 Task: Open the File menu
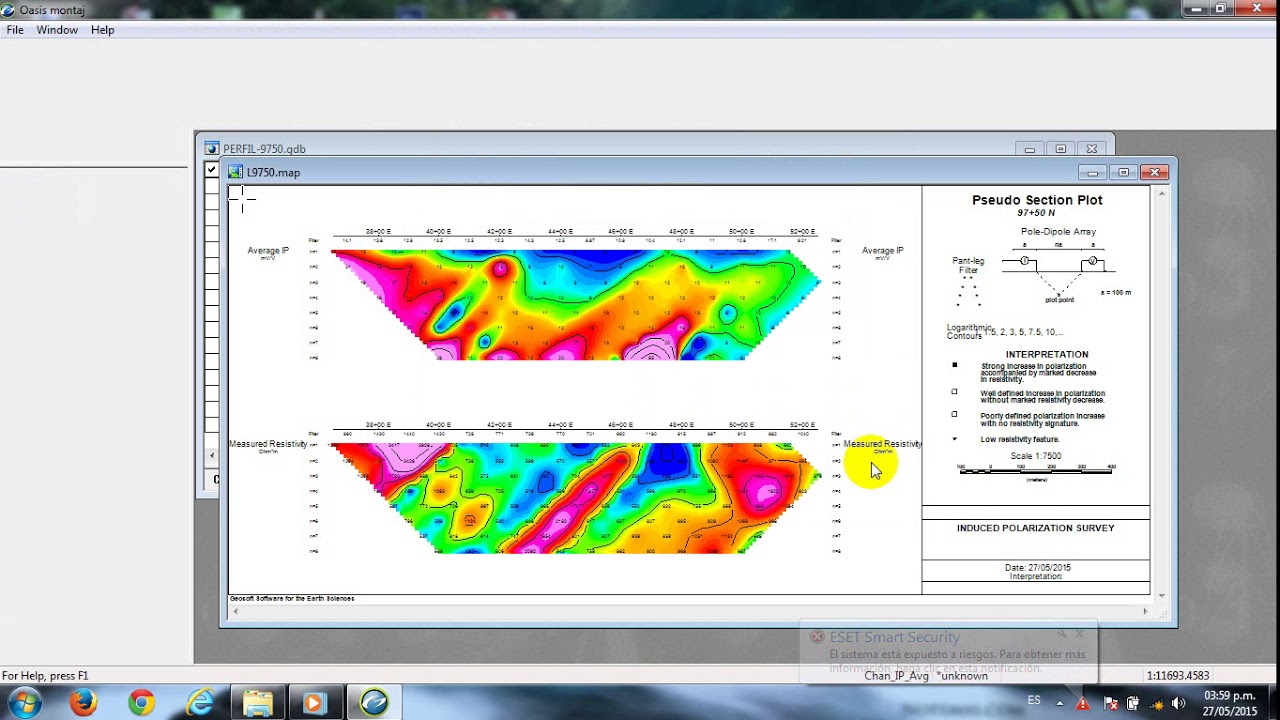coord(15,30)
